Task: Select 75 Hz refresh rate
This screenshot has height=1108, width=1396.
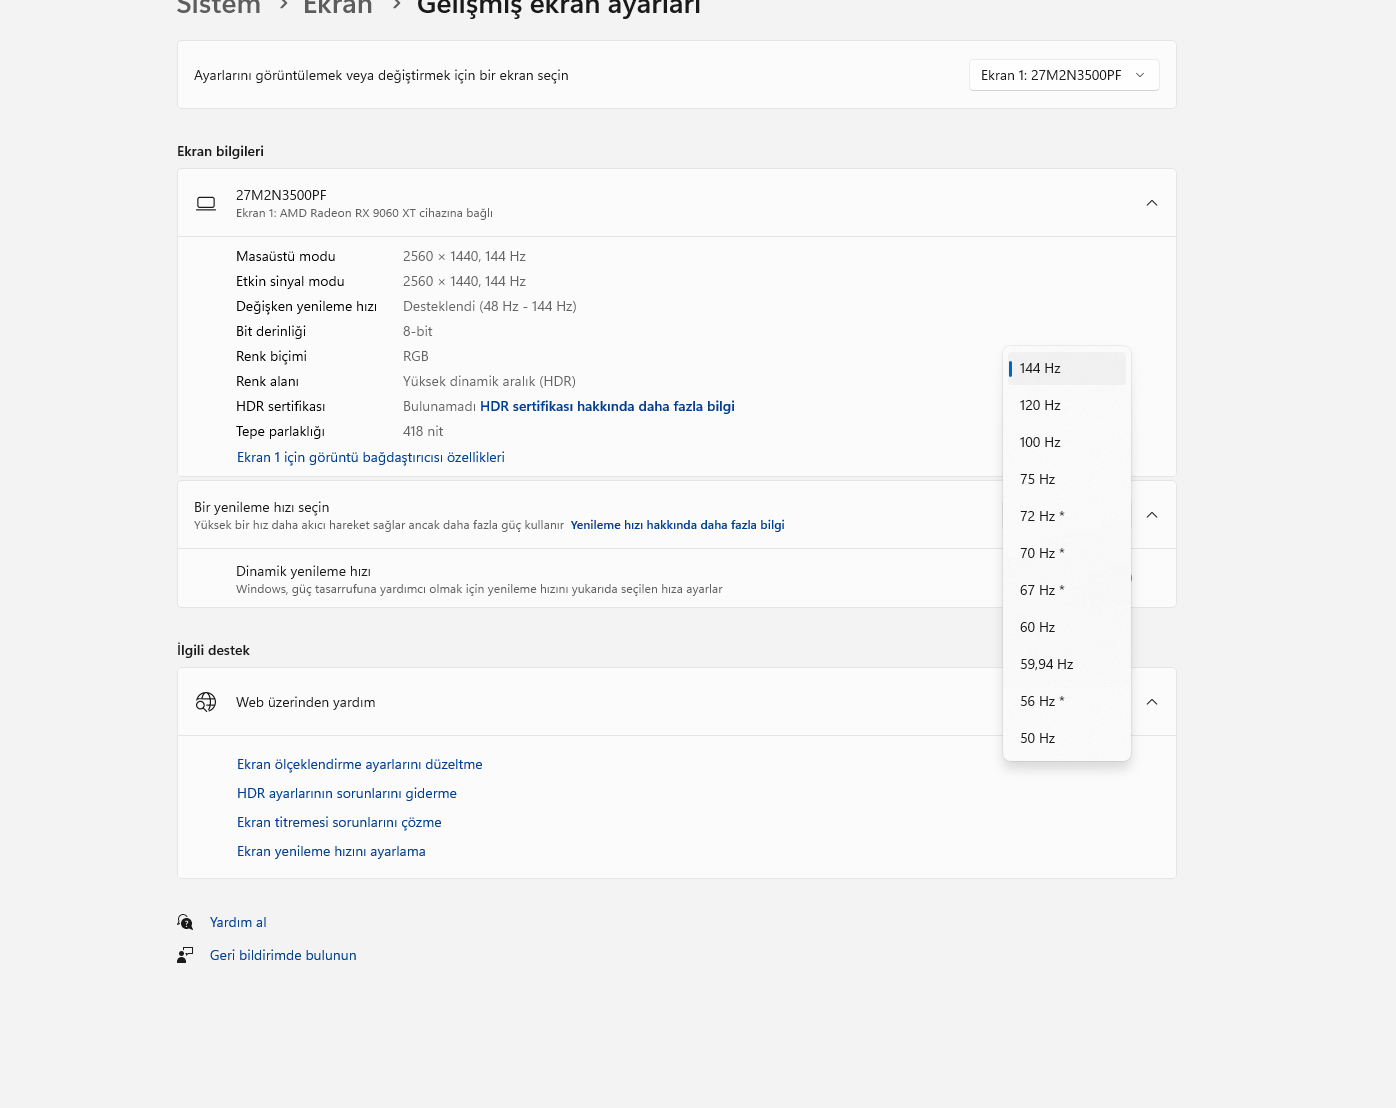Action: click(x=1067, y=479)
